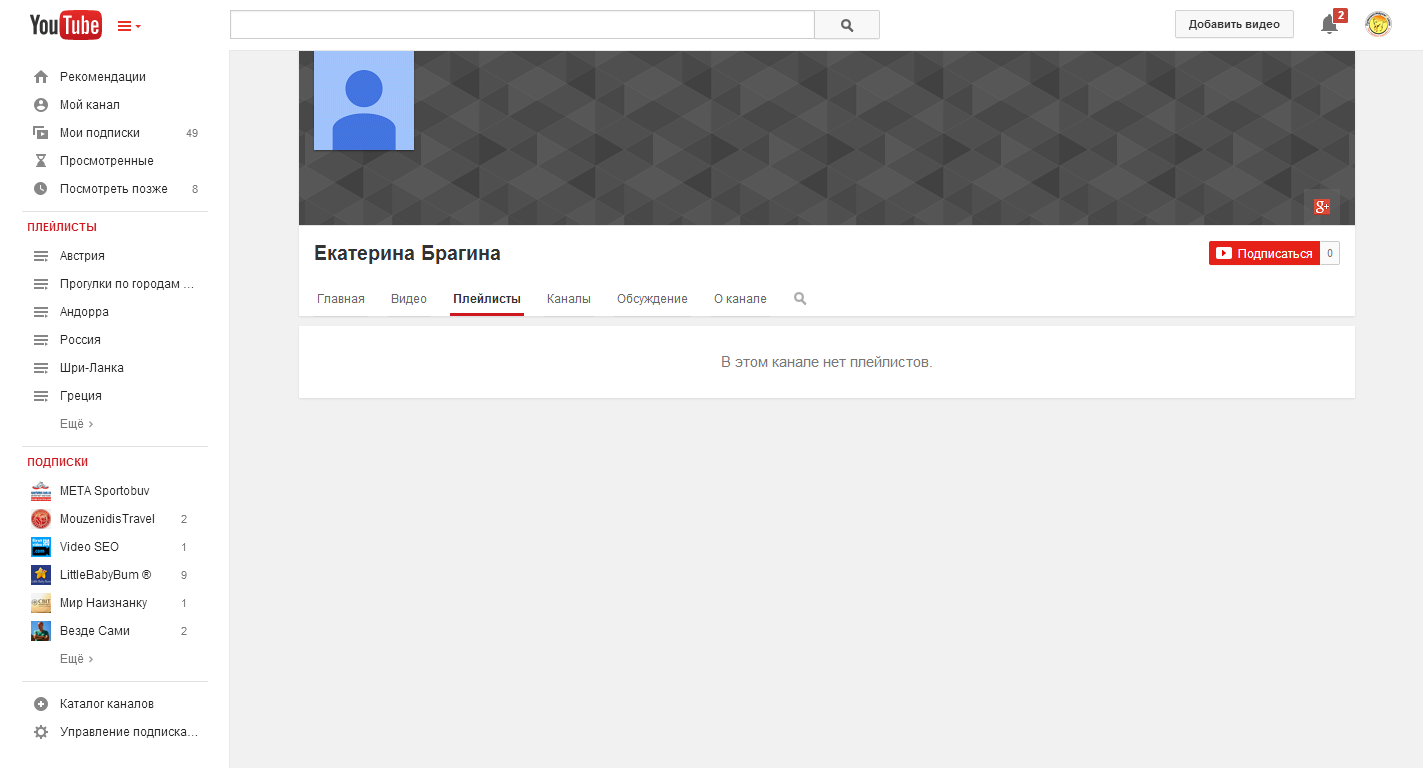Click the playlist icon beside Греция

click(x=41, y=396)
